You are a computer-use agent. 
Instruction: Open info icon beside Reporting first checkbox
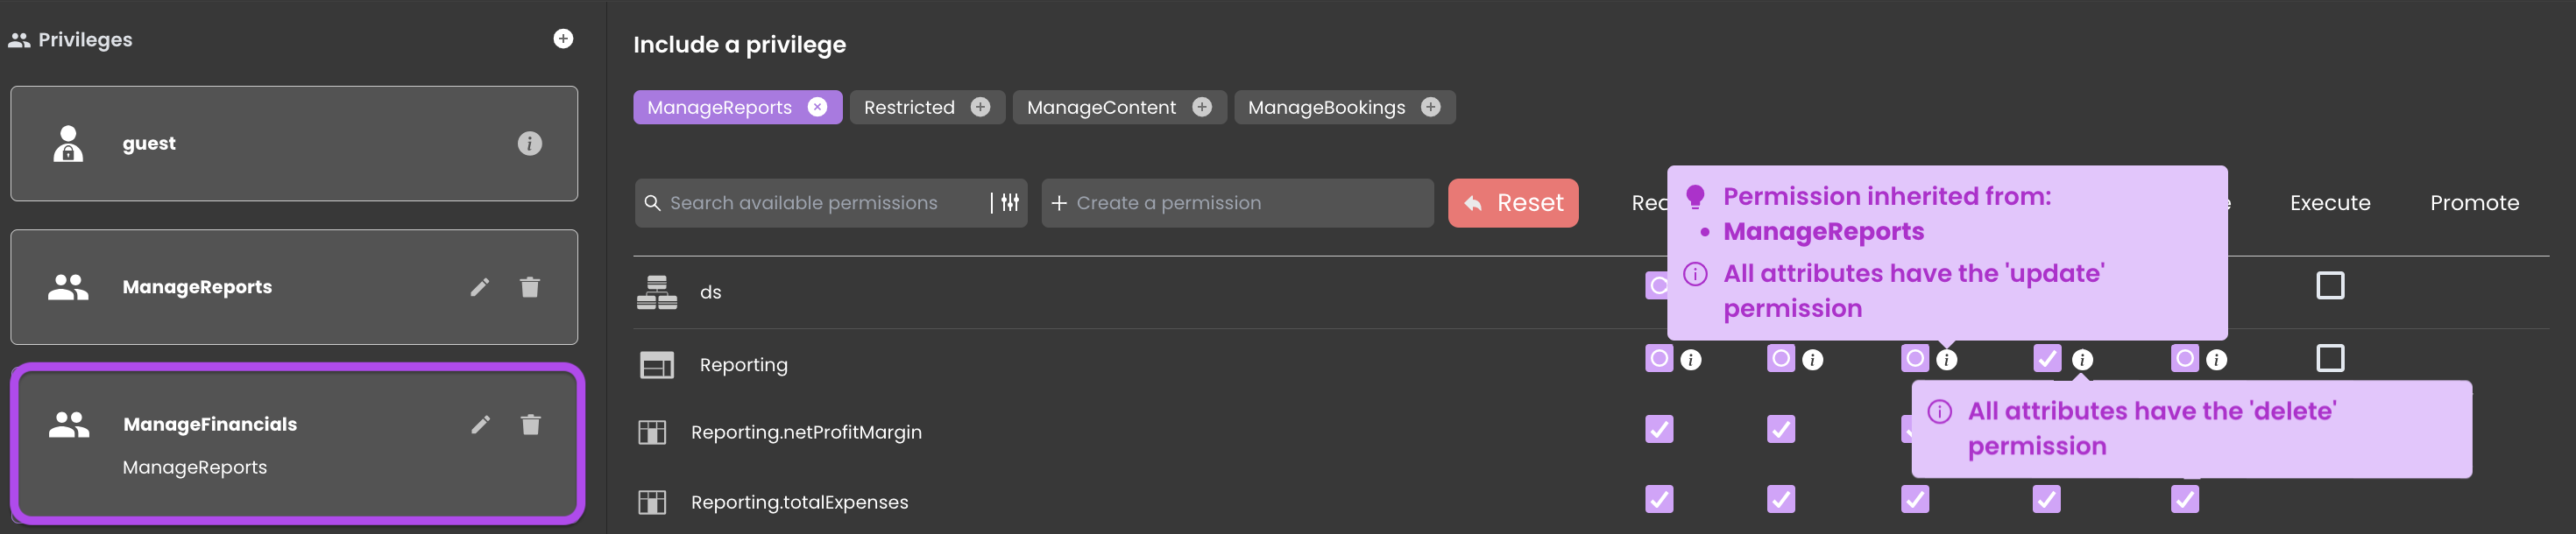tap(1691, 360)
